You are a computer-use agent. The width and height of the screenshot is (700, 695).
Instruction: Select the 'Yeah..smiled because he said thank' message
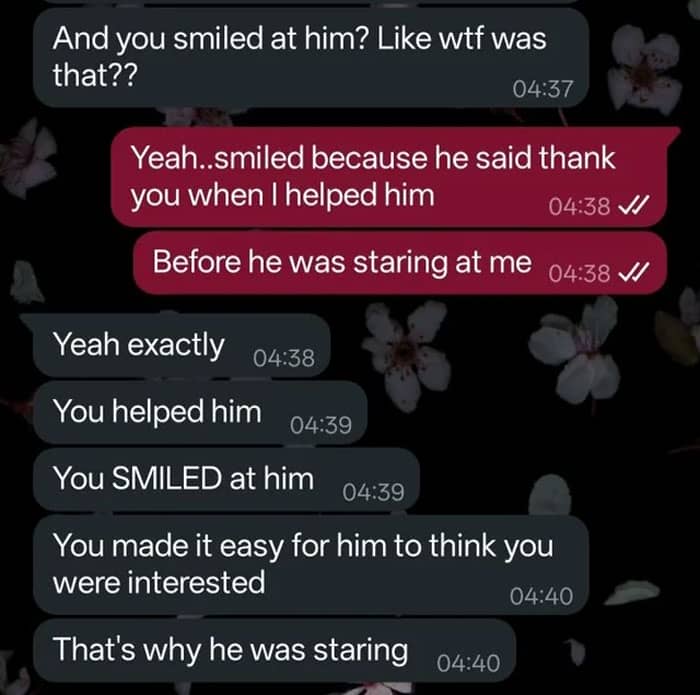[x=389, y=177]
